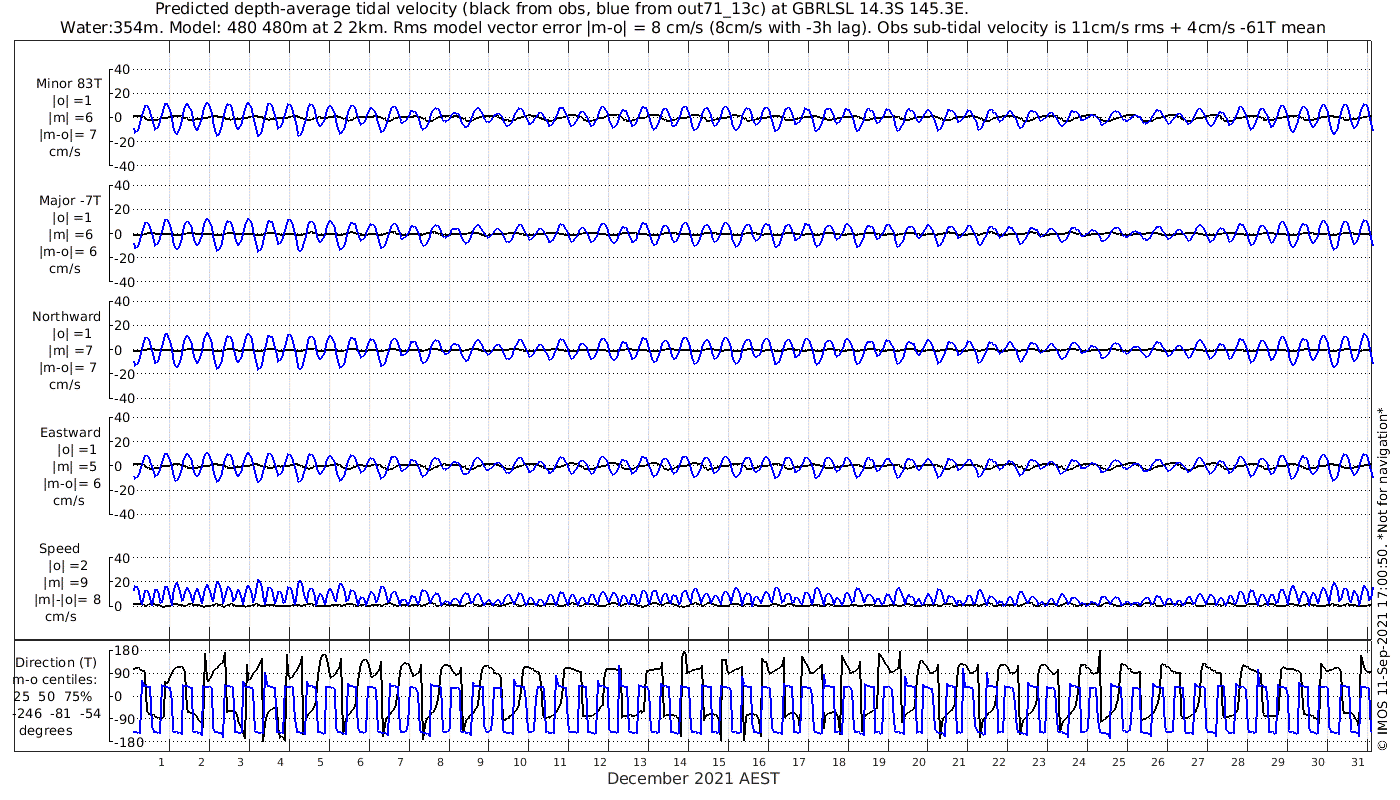Click the '40' tick of Minor 83T axis
This screenshot has height=800, width=1400.
(x=122, y=69)
